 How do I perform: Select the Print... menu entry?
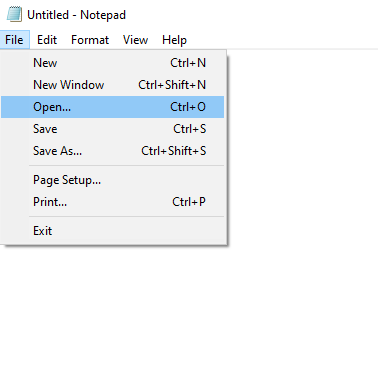click(x=113, y=202)
